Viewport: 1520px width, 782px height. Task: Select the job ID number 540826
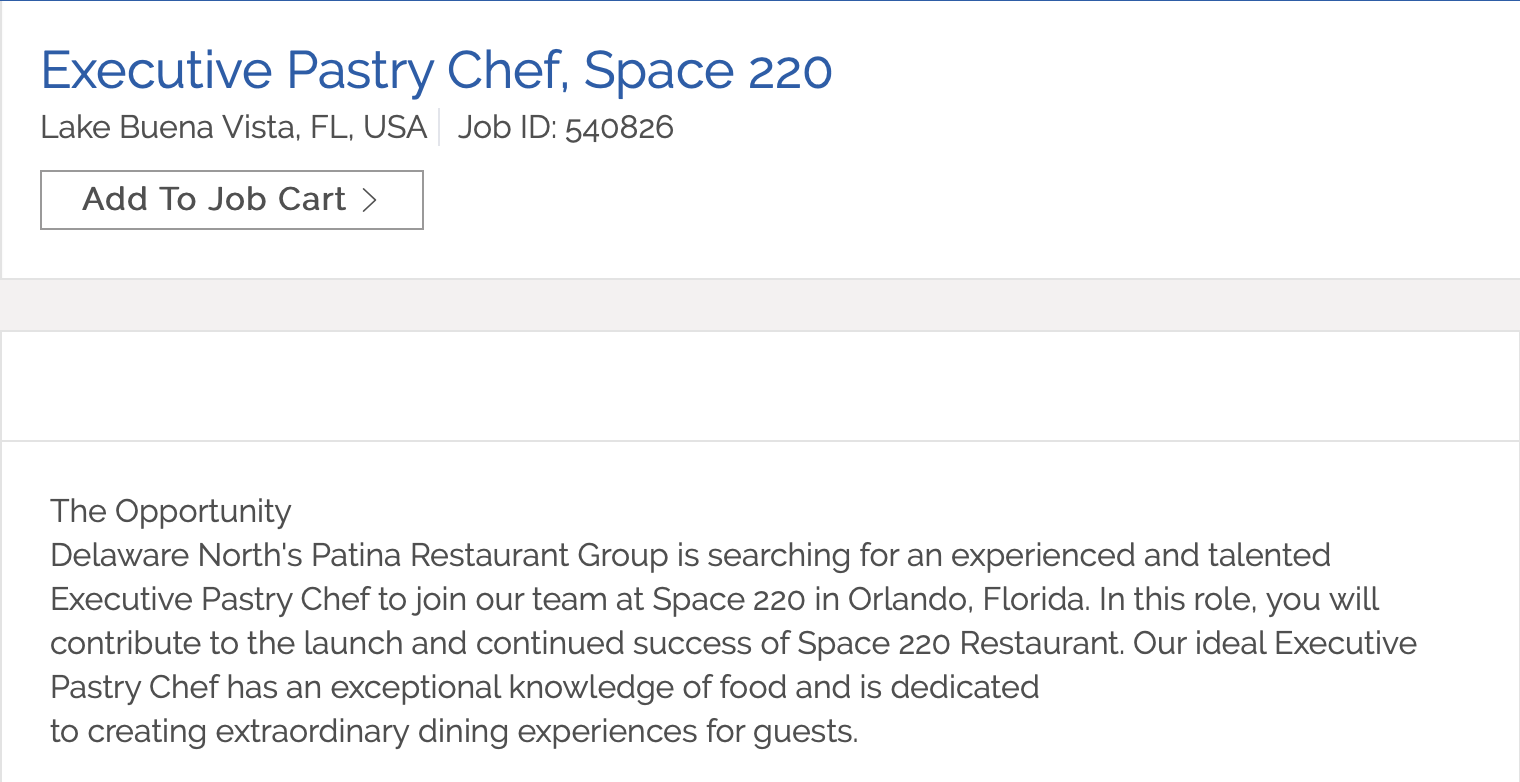619,128
